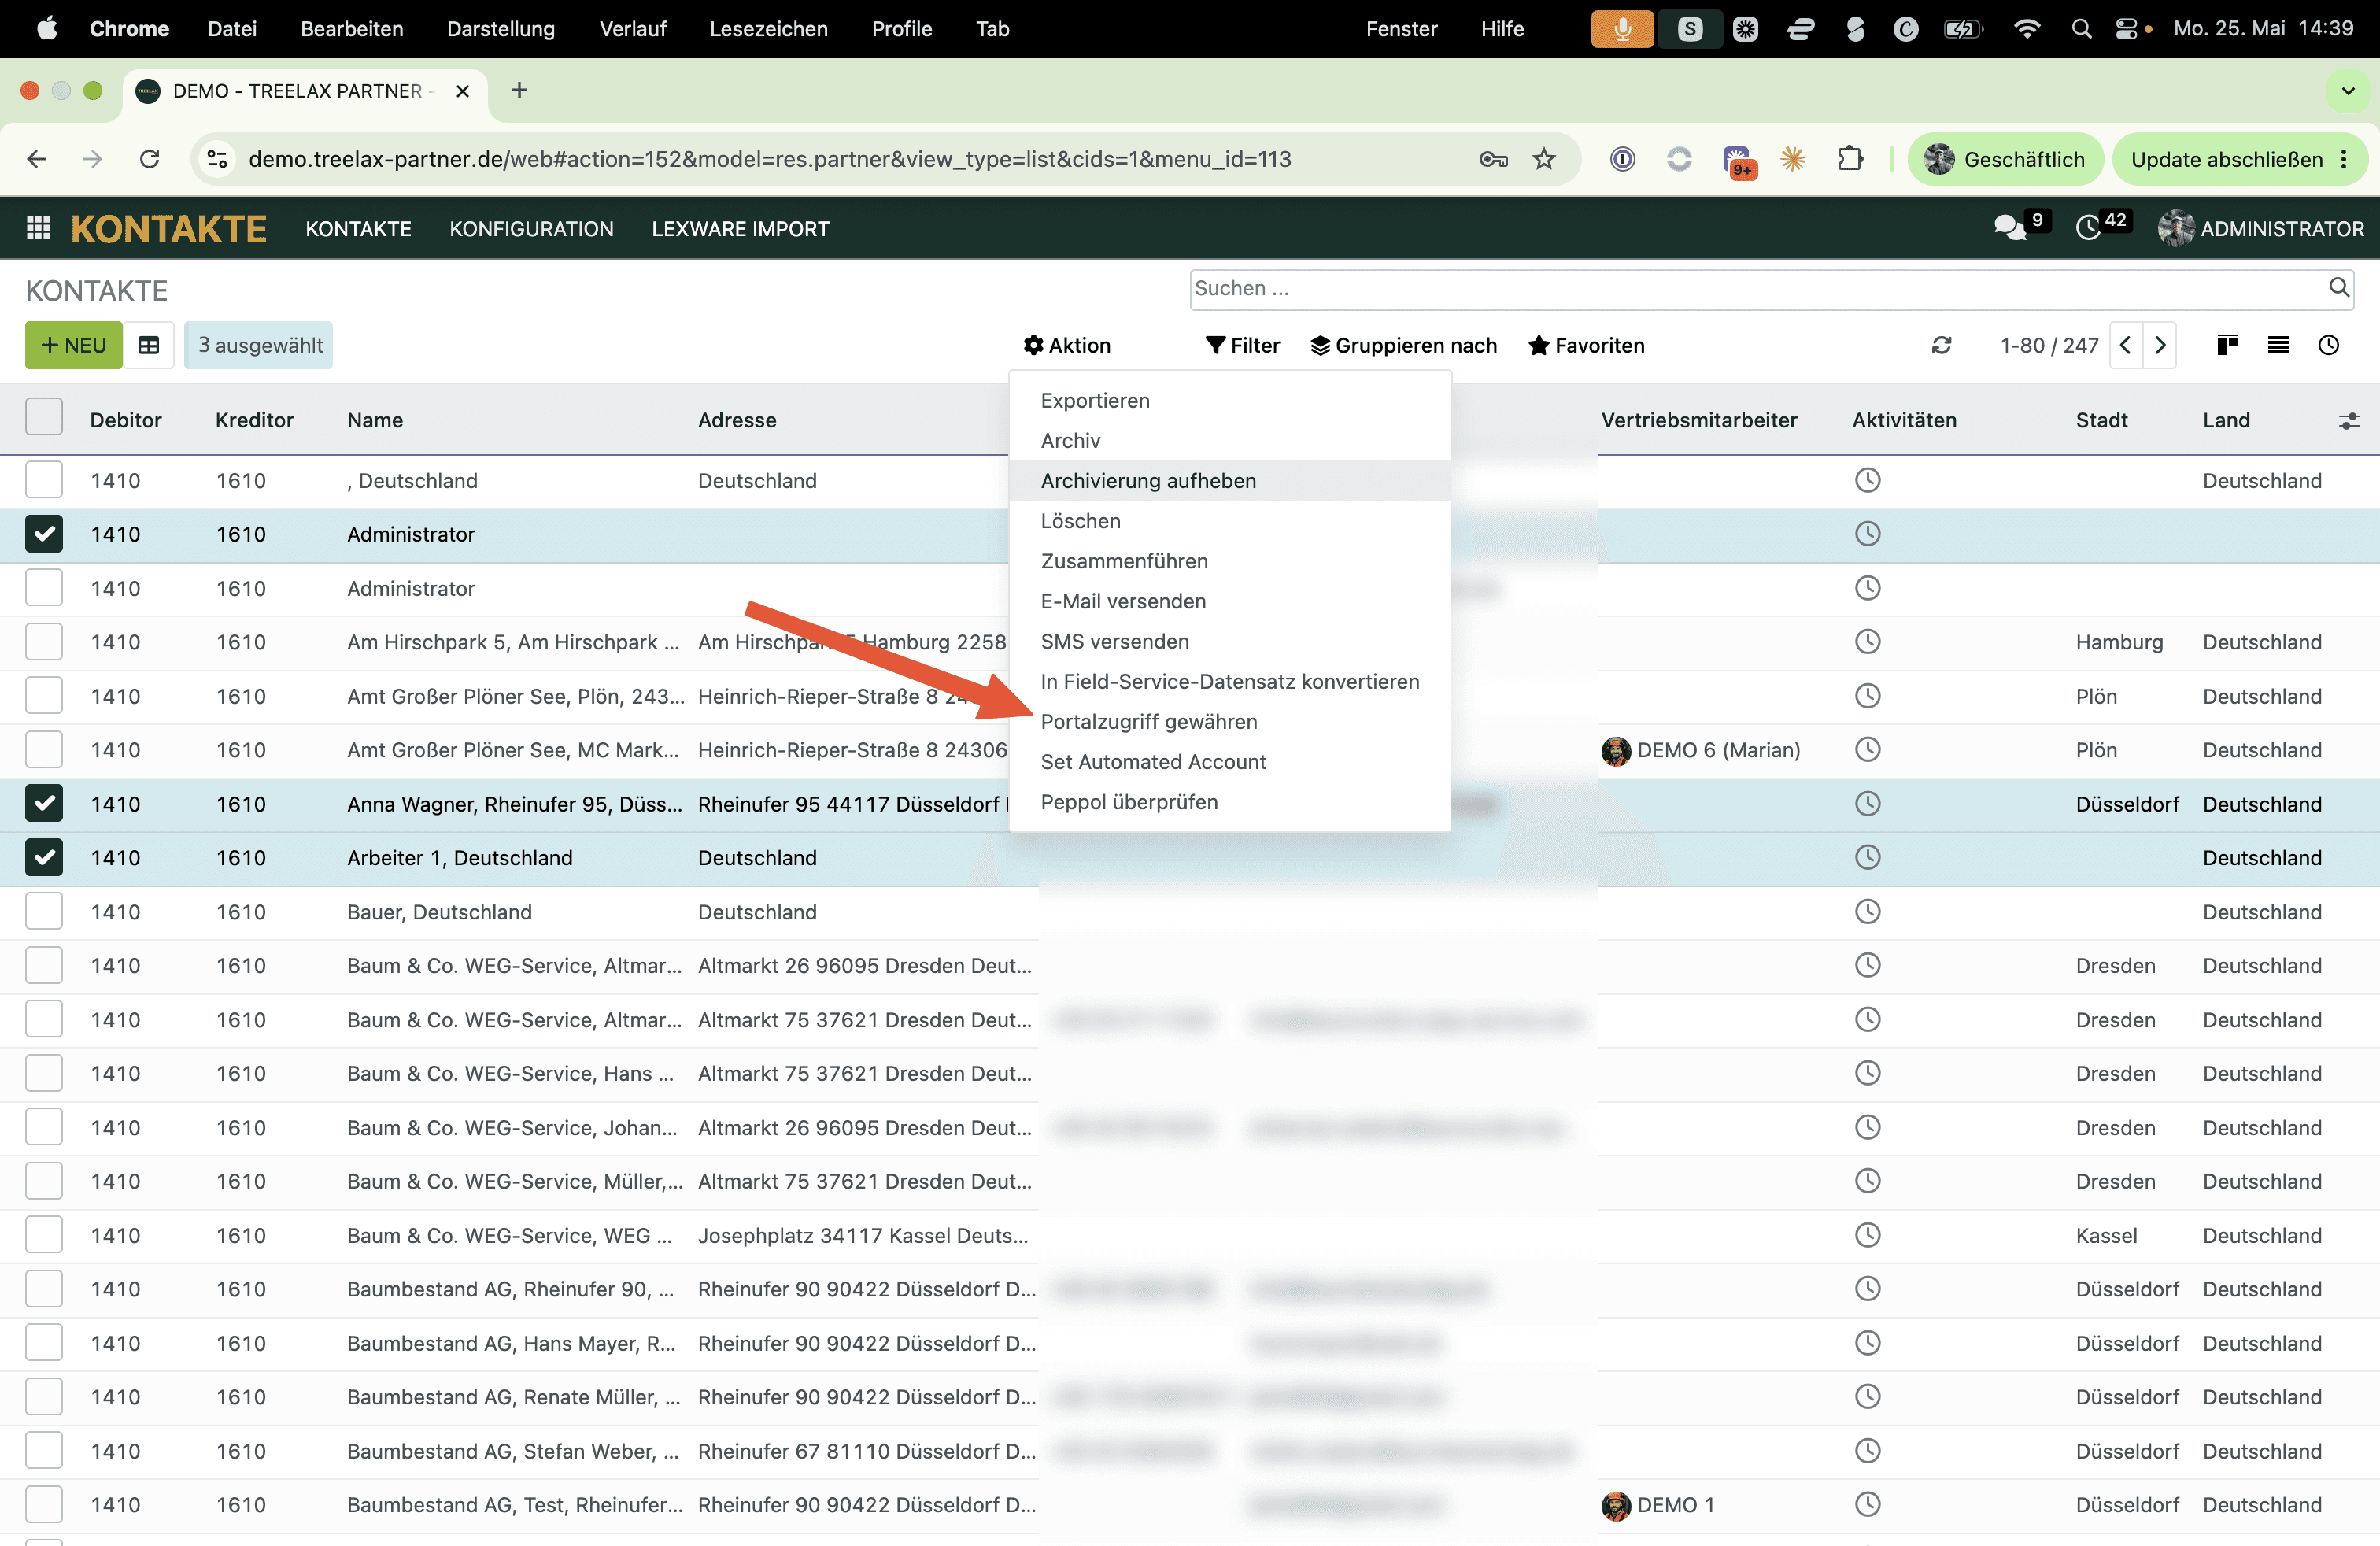The image size is (2380, 1546).
Task: Click into the Suchen search field
Action: coord(1757,289)
